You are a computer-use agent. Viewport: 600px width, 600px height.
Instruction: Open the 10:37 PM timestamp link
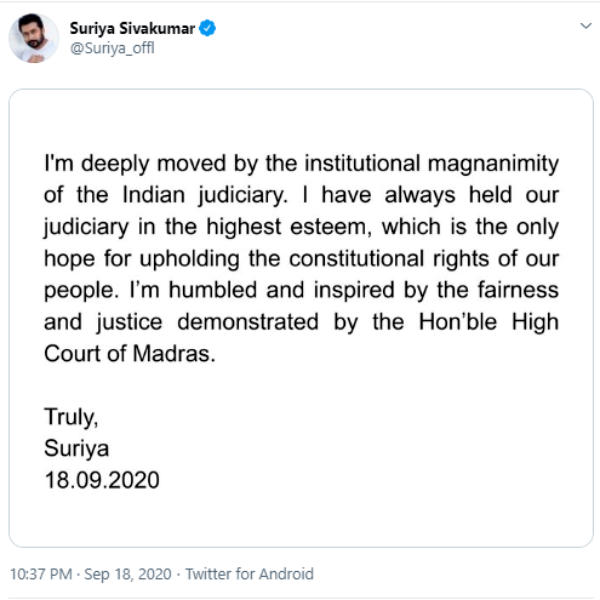coord(41,574)
